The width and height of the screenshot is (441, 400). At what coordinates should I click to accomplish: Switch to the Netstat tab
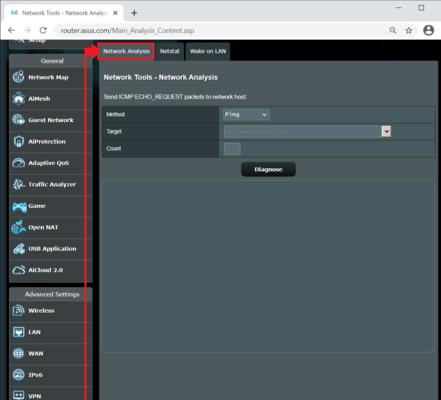[170, 51]
